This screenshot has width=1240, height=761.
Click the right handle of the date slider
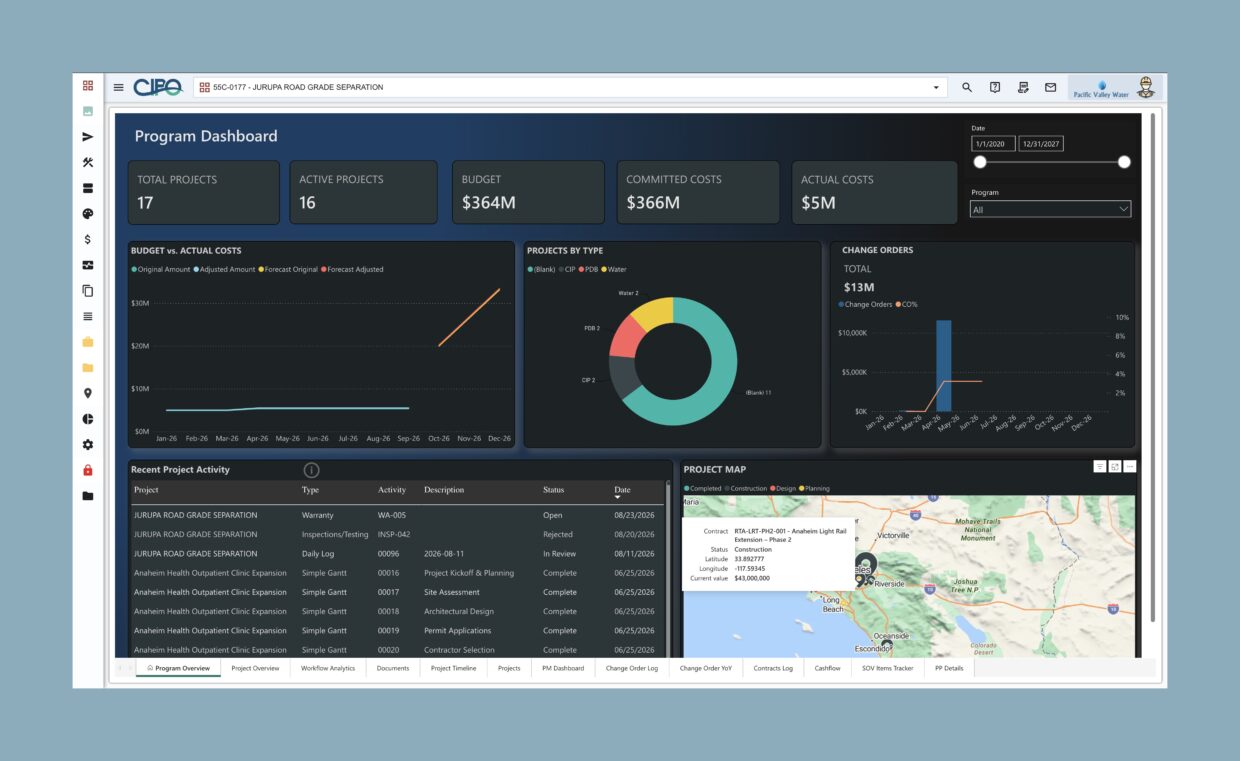(x=1124, y=162)
